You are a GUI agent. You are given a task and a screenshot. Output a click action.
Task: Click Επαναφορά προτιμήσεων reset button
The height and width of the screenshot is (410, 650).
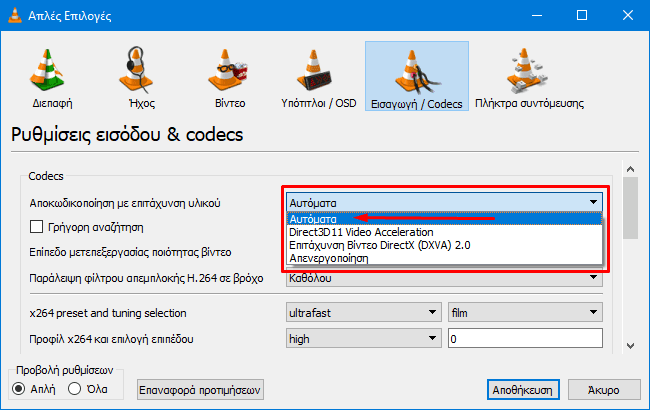tap(200, 390)
